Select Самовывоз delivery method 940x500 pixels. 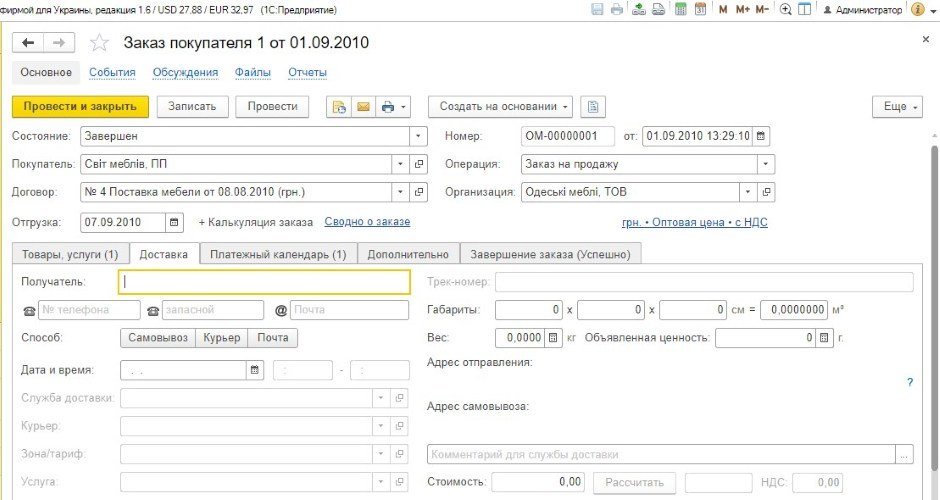[x=158, y=338]
